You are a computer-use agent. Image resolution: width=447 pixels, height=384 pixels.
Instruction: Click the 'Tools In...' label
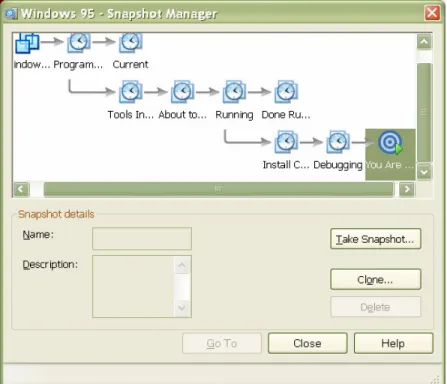[131, 115]
